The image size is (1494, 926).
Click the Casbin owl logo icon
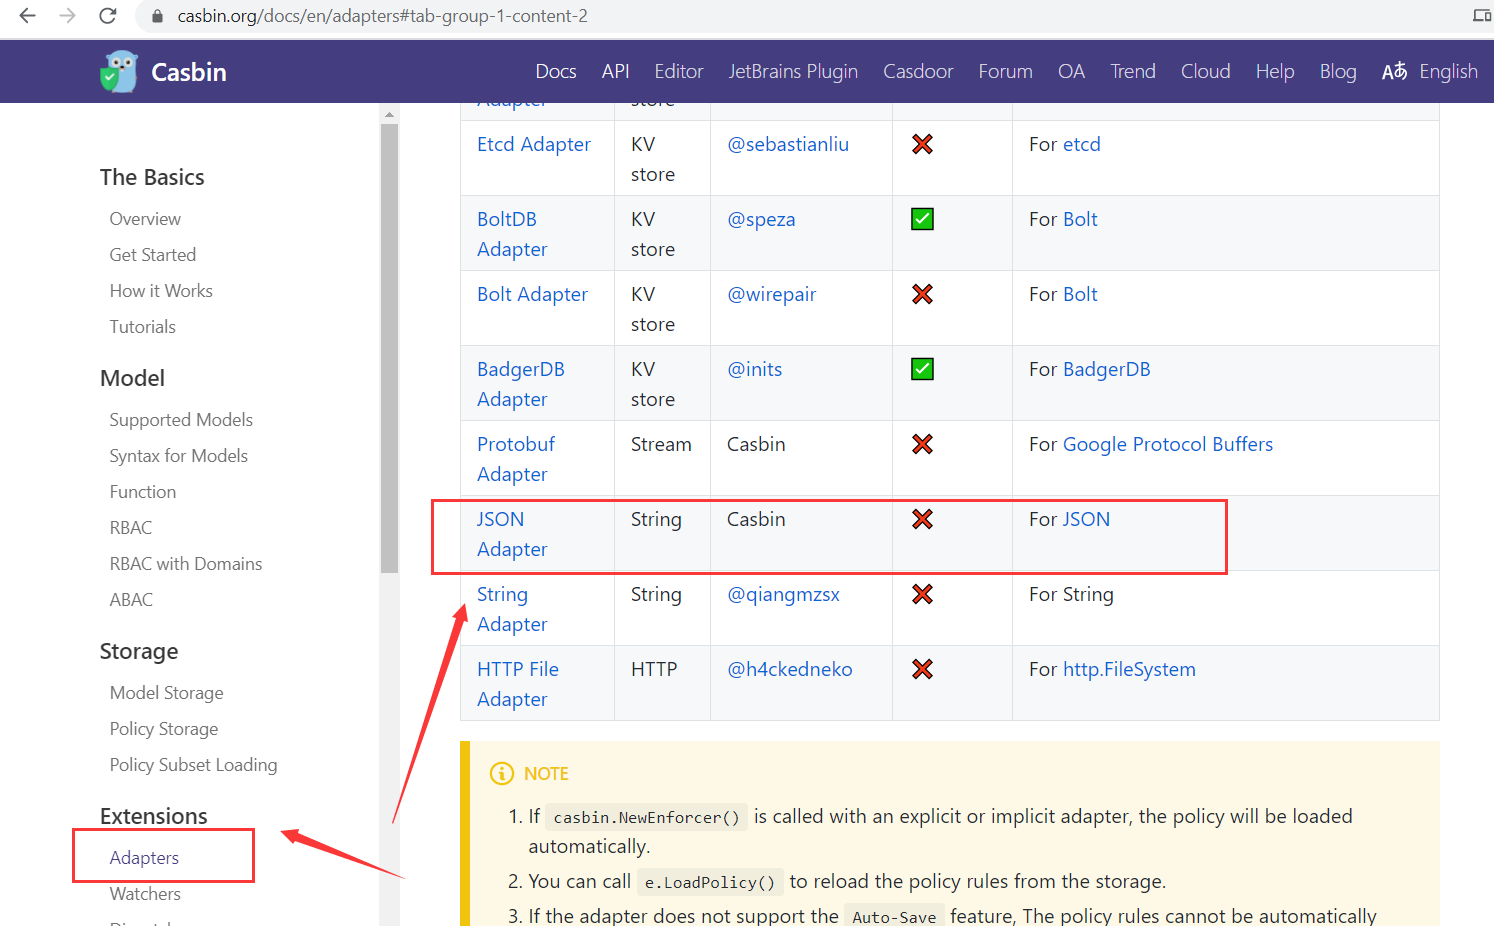(120, 72)
